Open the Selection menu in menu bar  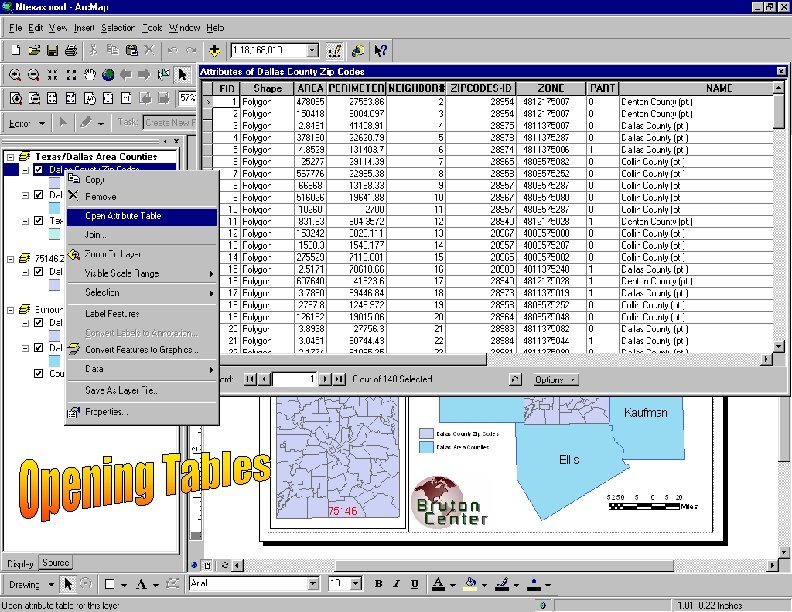click(118, 28)
